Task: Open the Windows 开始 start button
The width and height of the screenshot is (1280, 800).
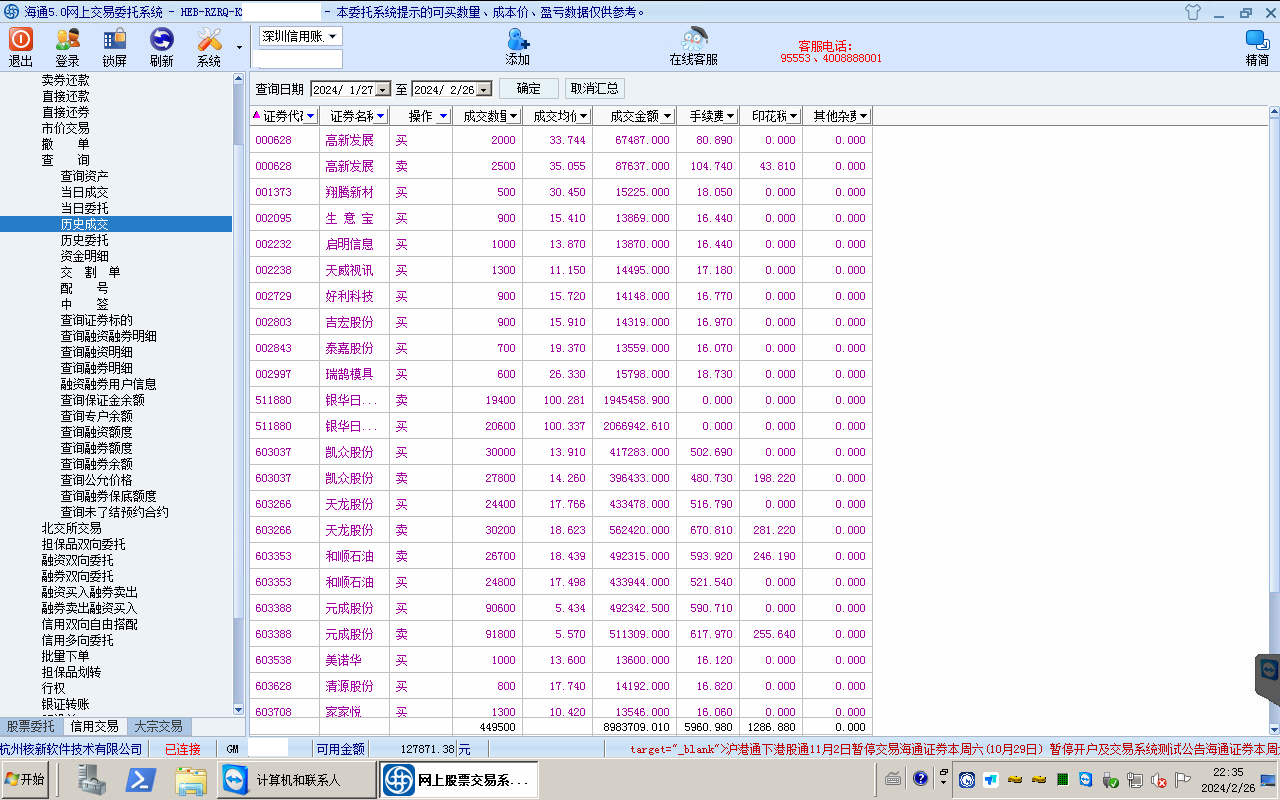Action: pyautogui.click(x=27, y=779)
